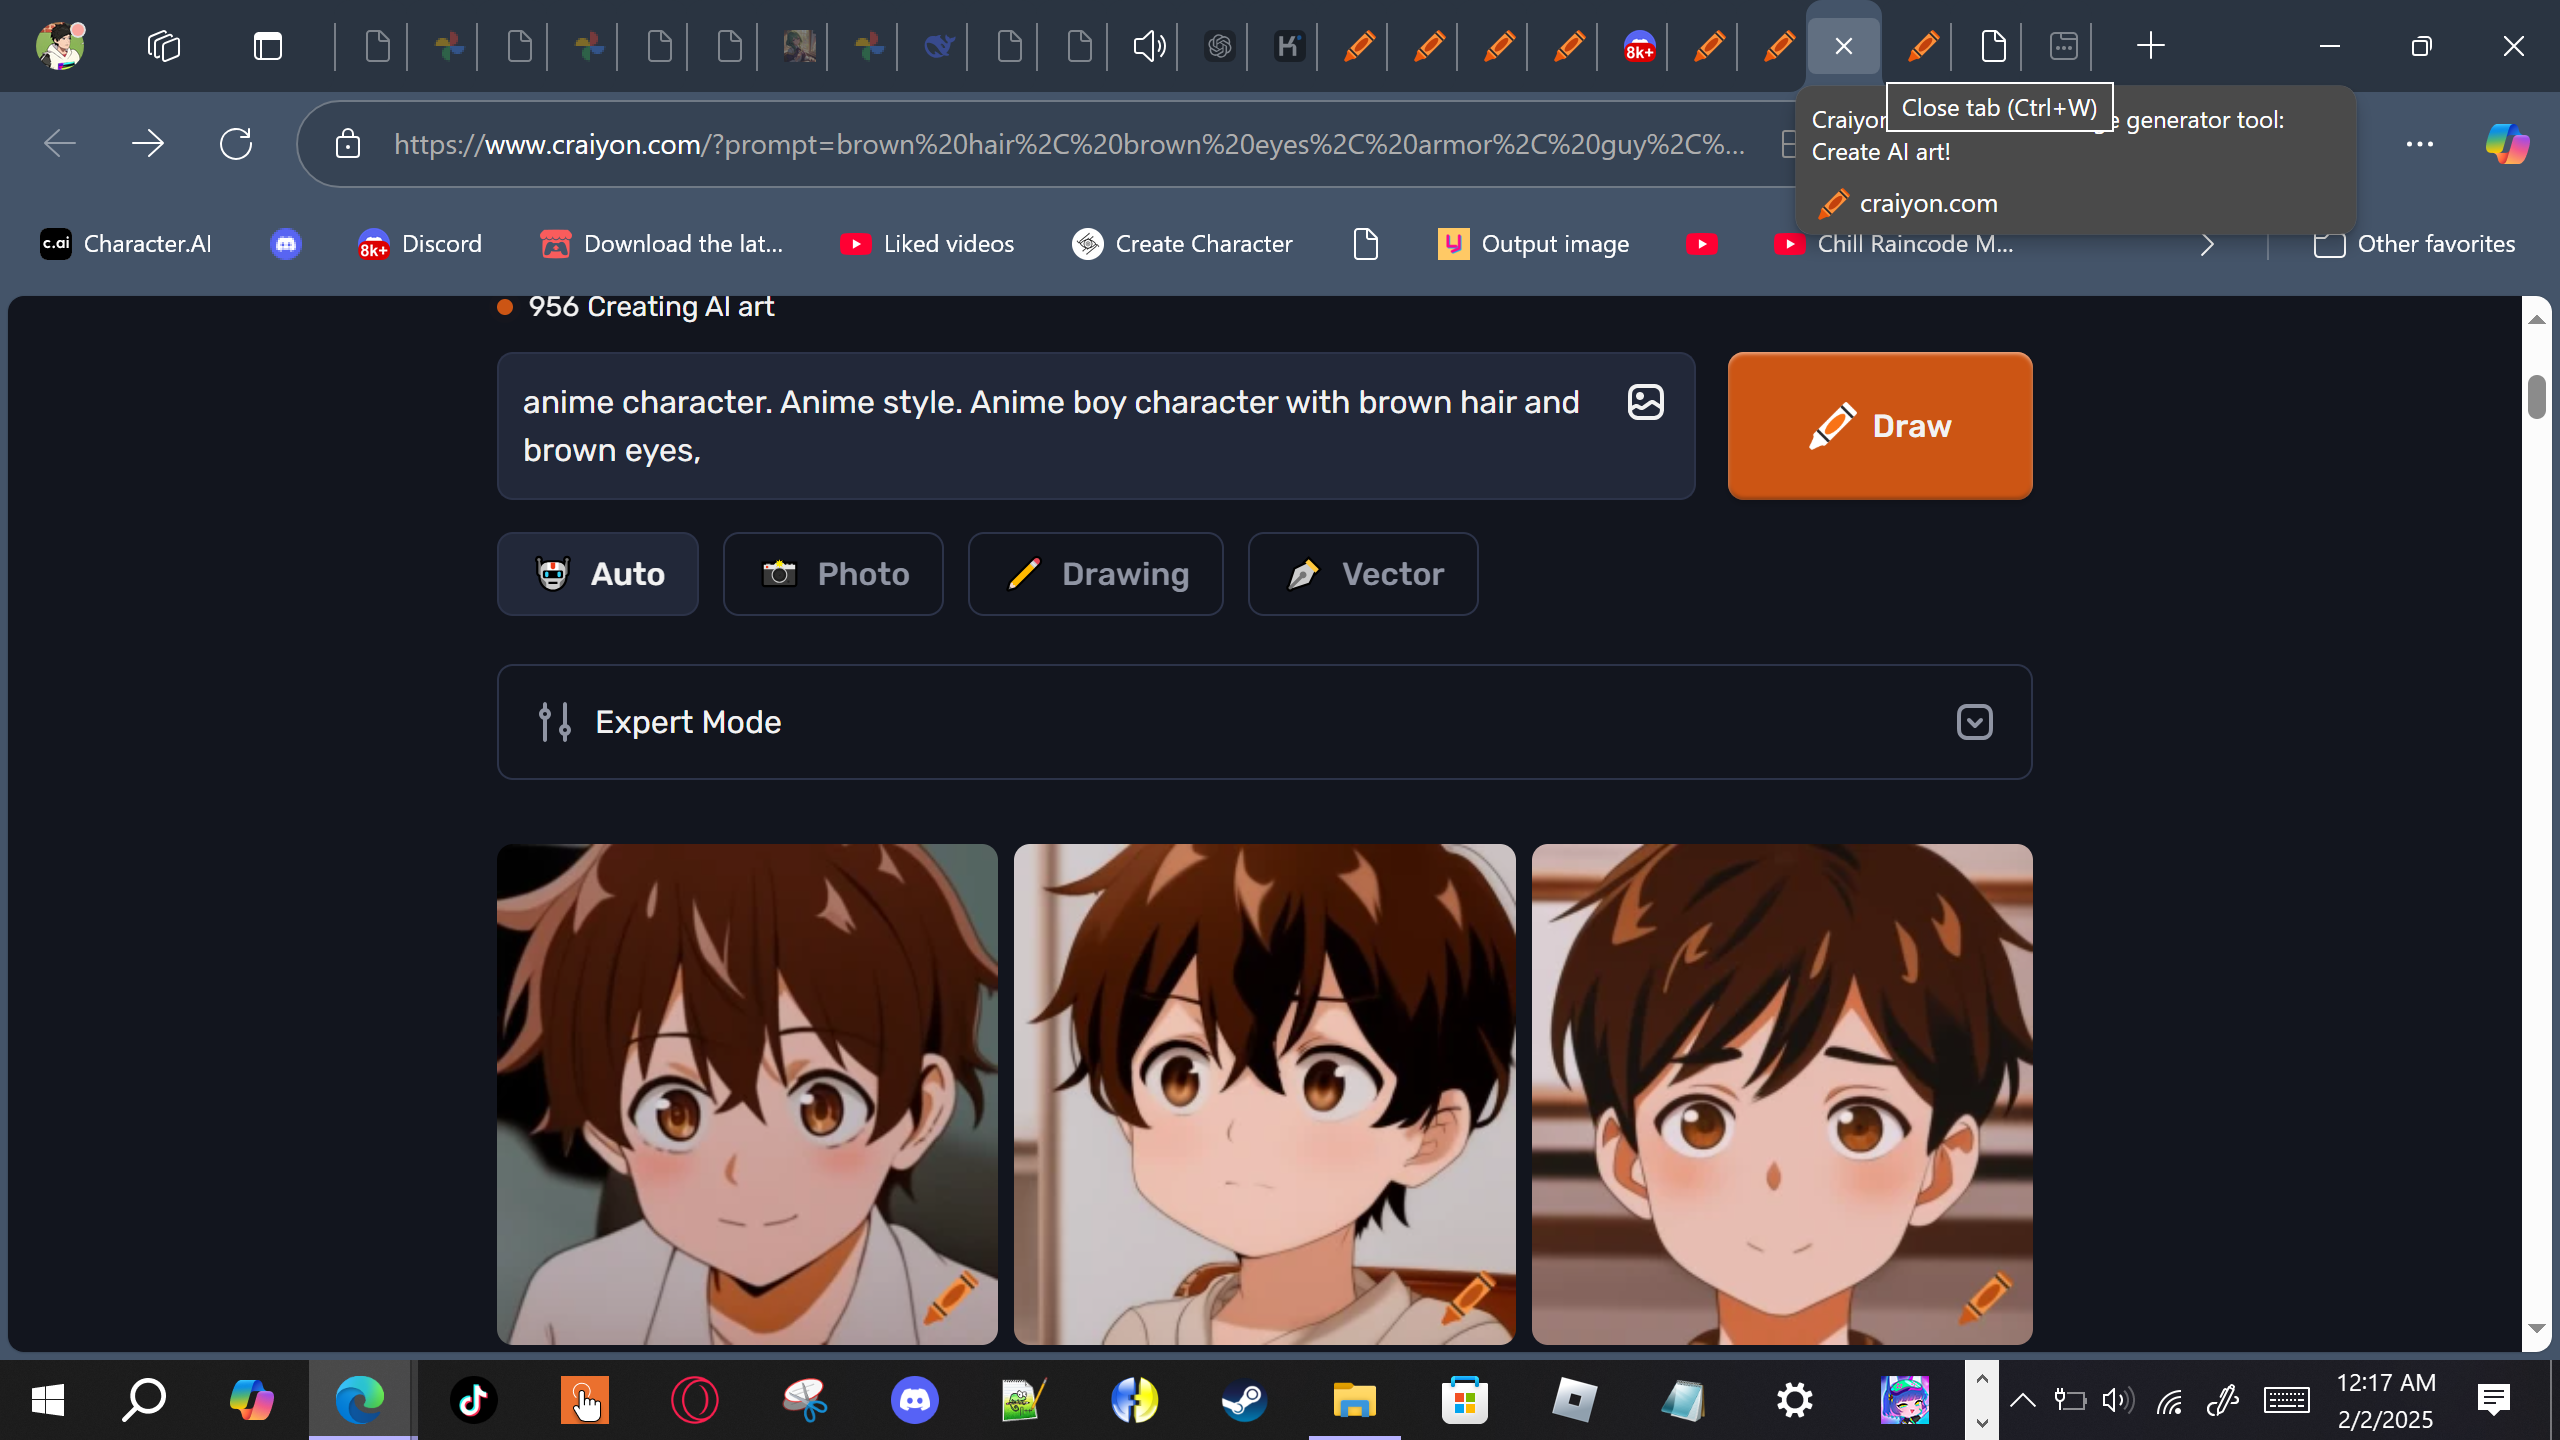Image resolution: width=2560 pixels, height=1440 pixels.
Task: Click the vertical tabs toggle icon
Action: pos(267,46)
